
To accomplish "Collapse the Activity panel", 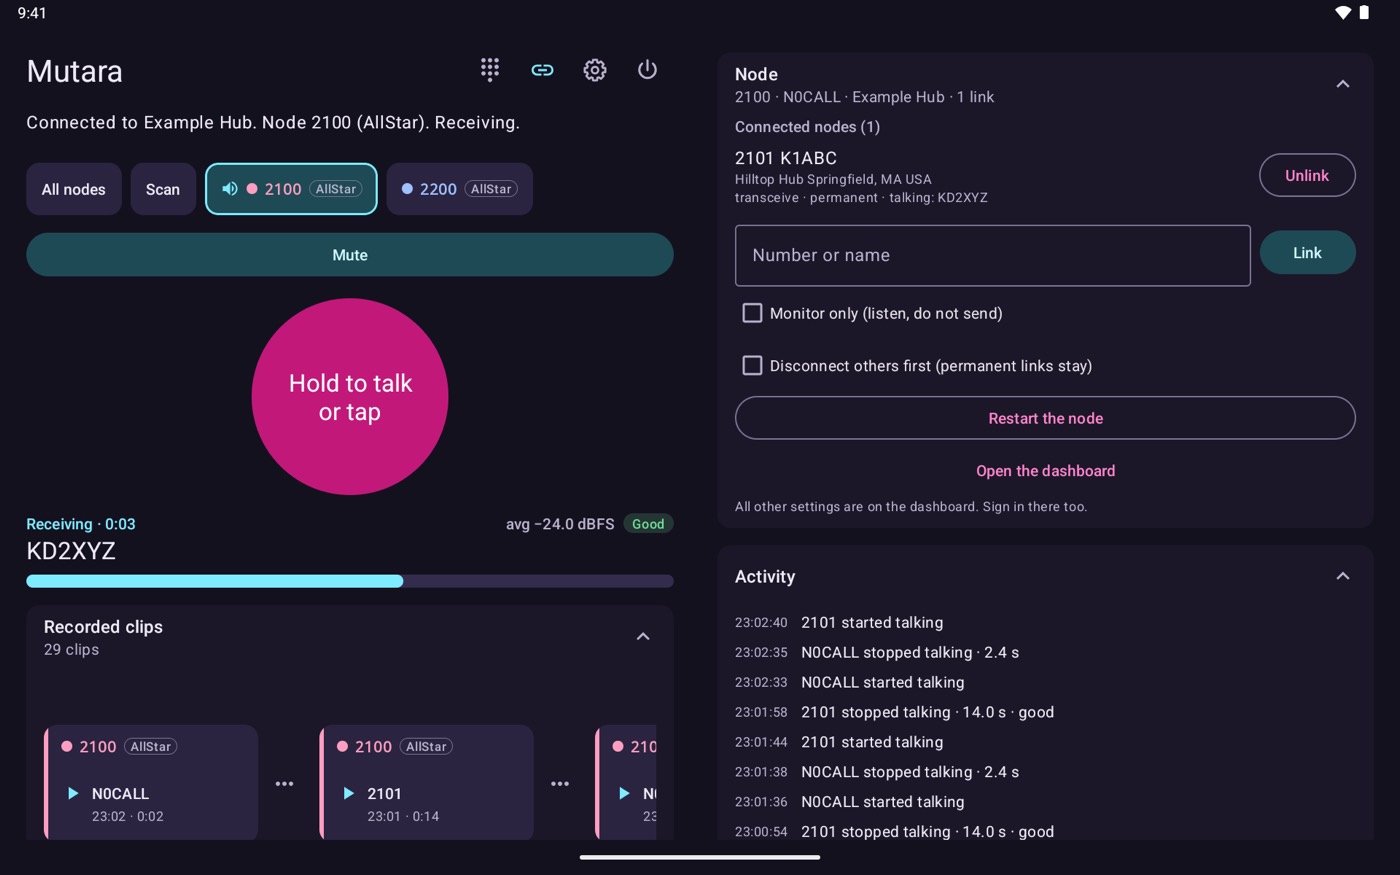I will 1343,576.
